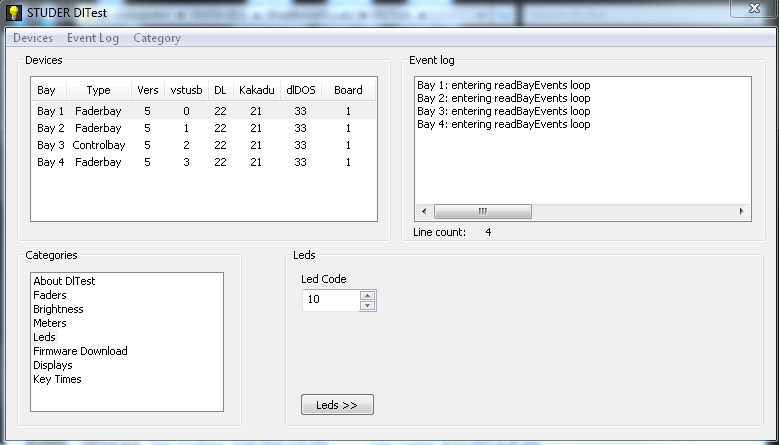
Task: Open the Category menu
Action: (157, 38)
